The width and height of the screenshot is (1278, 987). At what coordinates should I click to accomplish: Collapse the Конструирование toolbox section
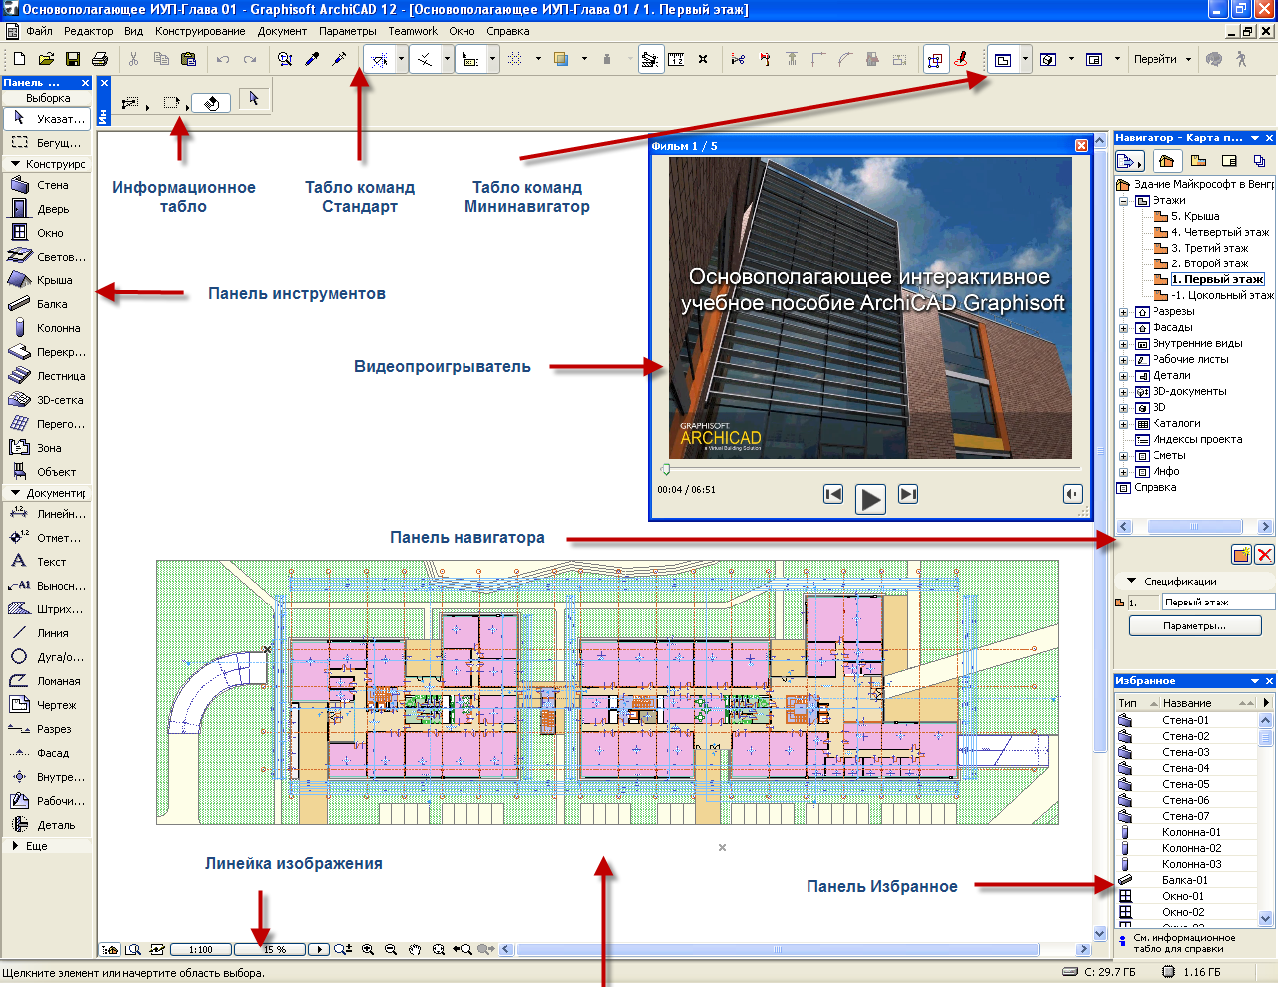click(x=16, y=164)
